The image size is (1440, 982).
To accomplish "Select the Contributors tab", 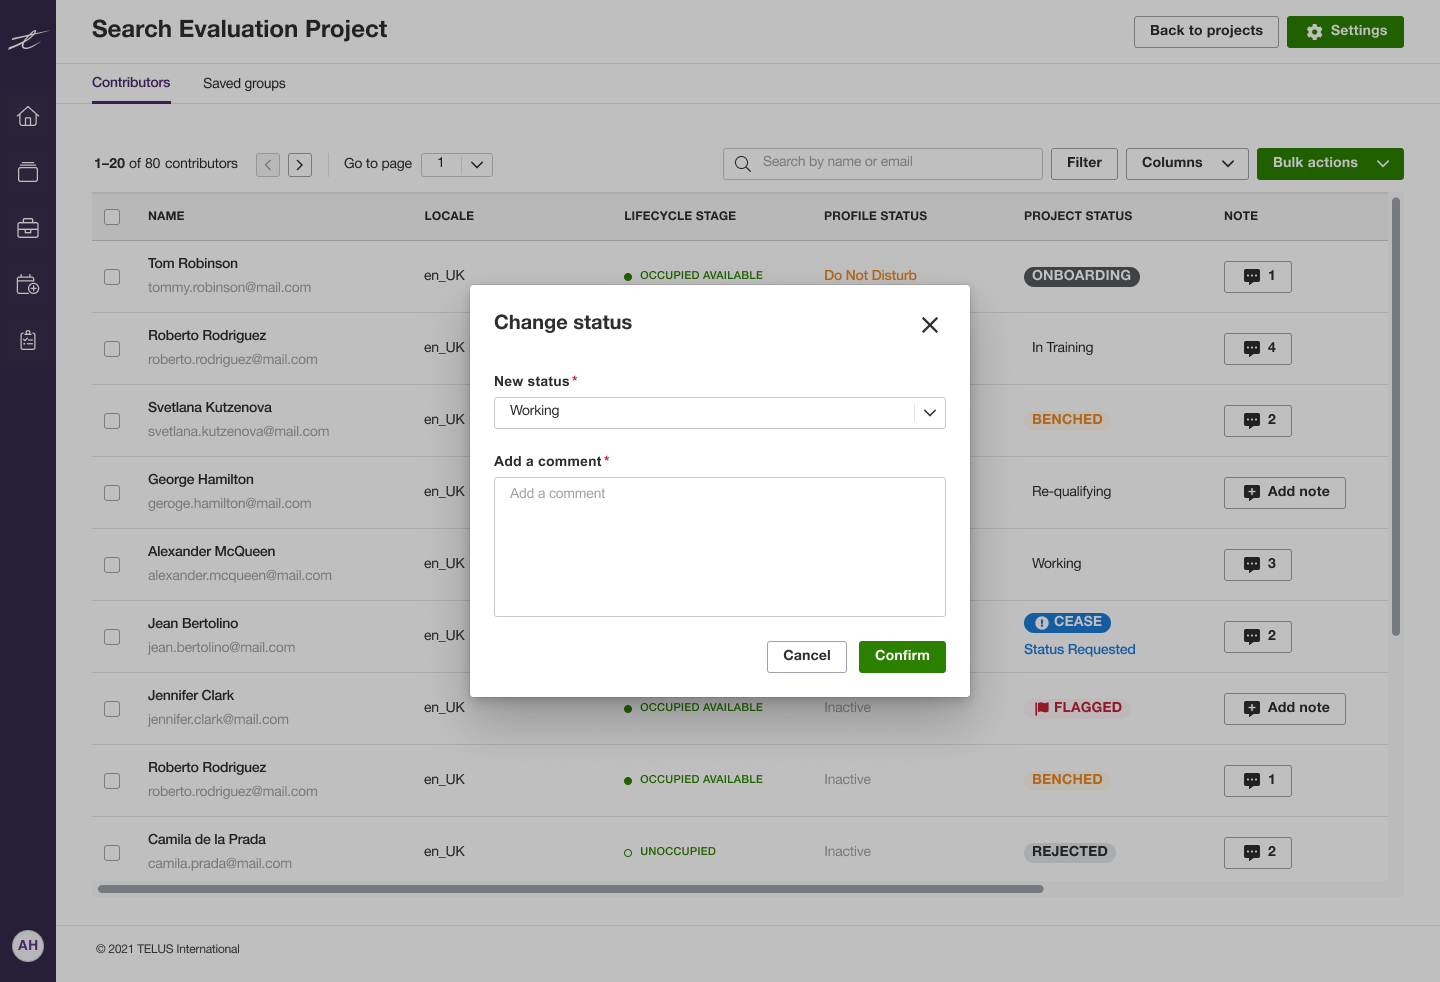I will (x=131, y=83).
